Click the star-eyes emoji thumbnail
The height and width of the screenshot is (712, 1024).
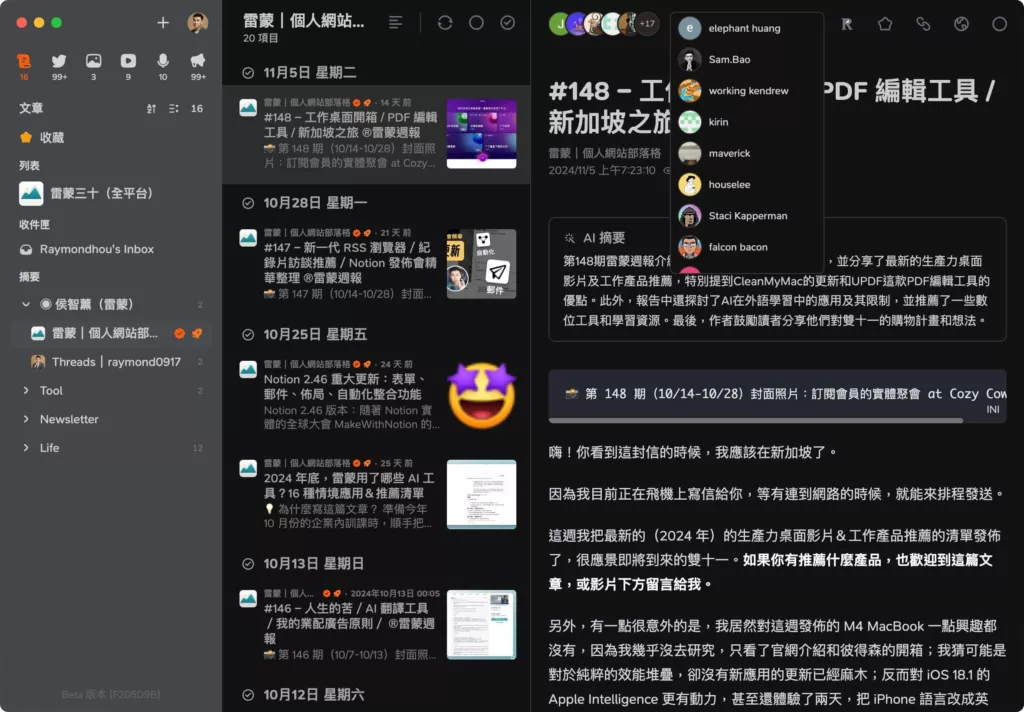pos(481,395)
